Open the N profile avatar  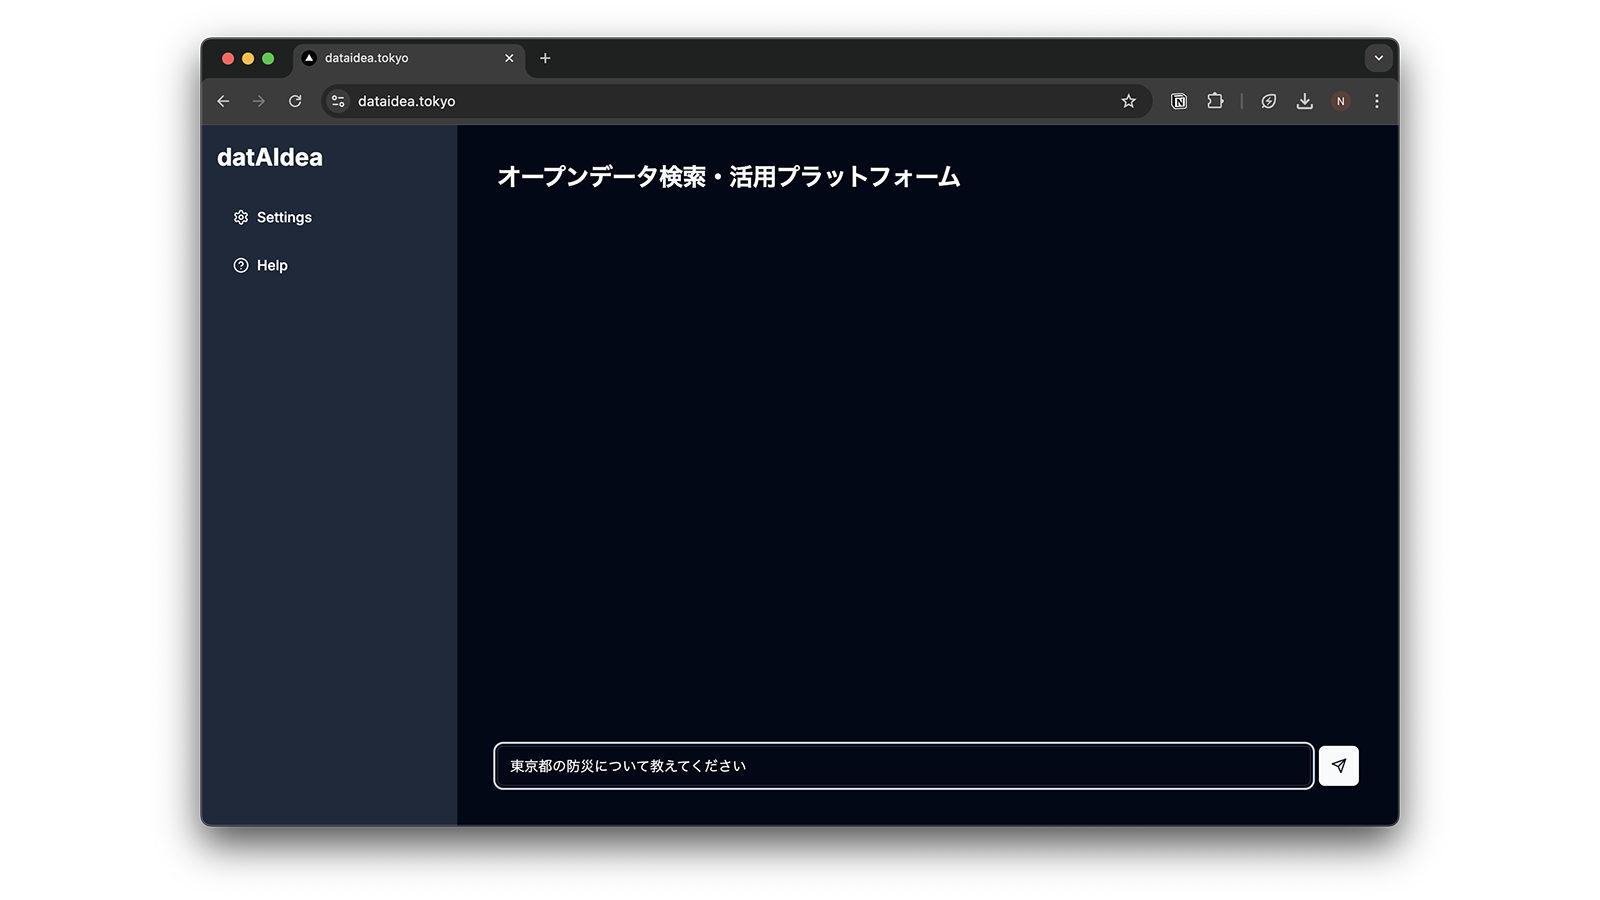coord(1340,101)
